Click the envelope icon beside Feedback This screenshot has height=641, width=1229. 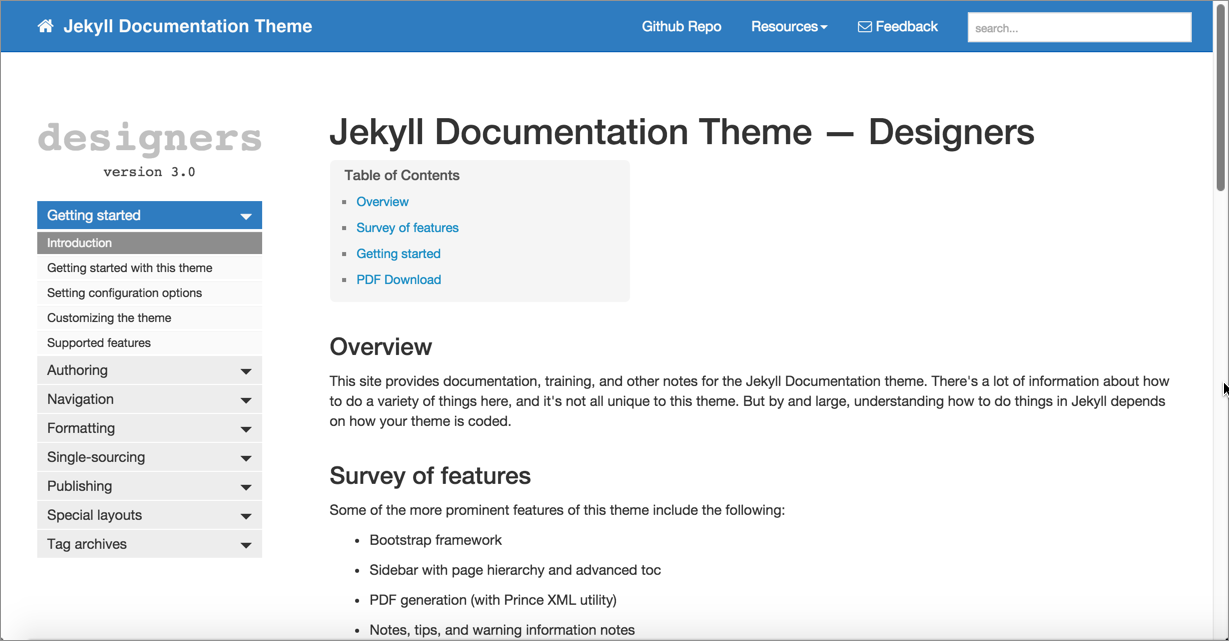(x=864, y=27)
